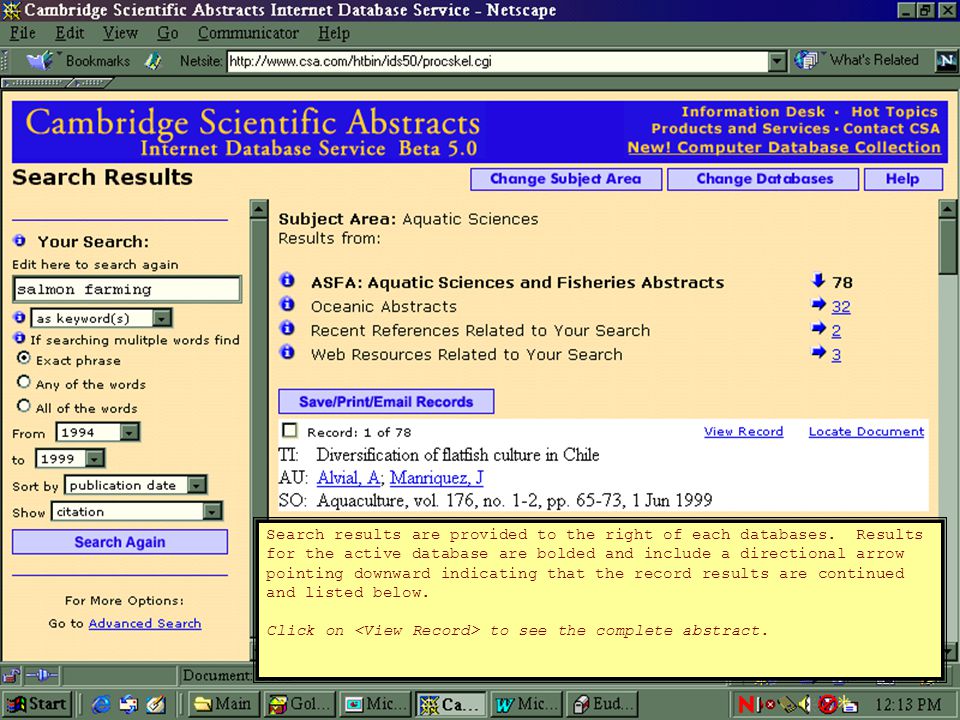Launch Internet Explorer from the quick launch
960x720 pixels.
pos(100,705)
